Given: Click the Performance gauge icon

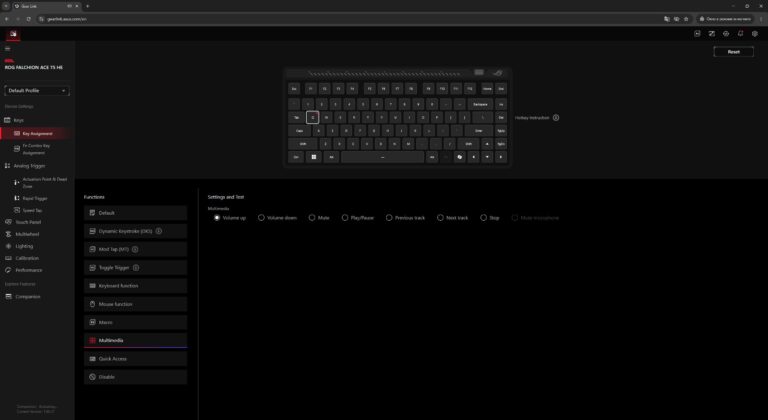Looking at the screenshot, I should pos(8,270).
